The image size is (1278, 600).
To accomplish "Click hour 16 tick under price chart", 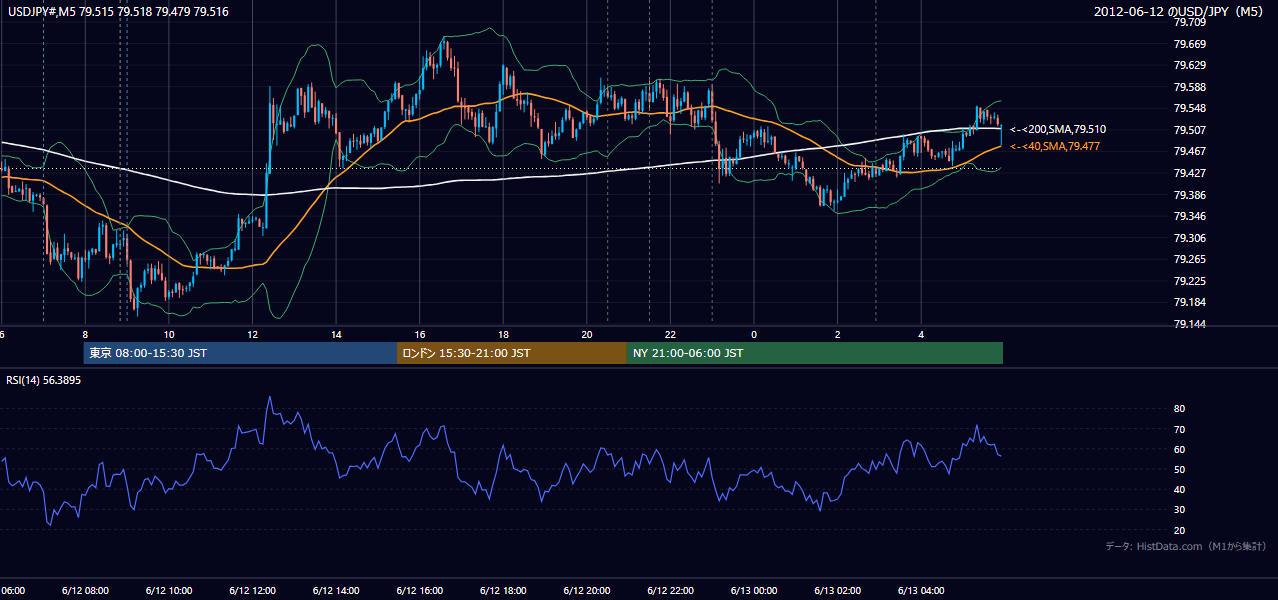I will coord(420,334).
